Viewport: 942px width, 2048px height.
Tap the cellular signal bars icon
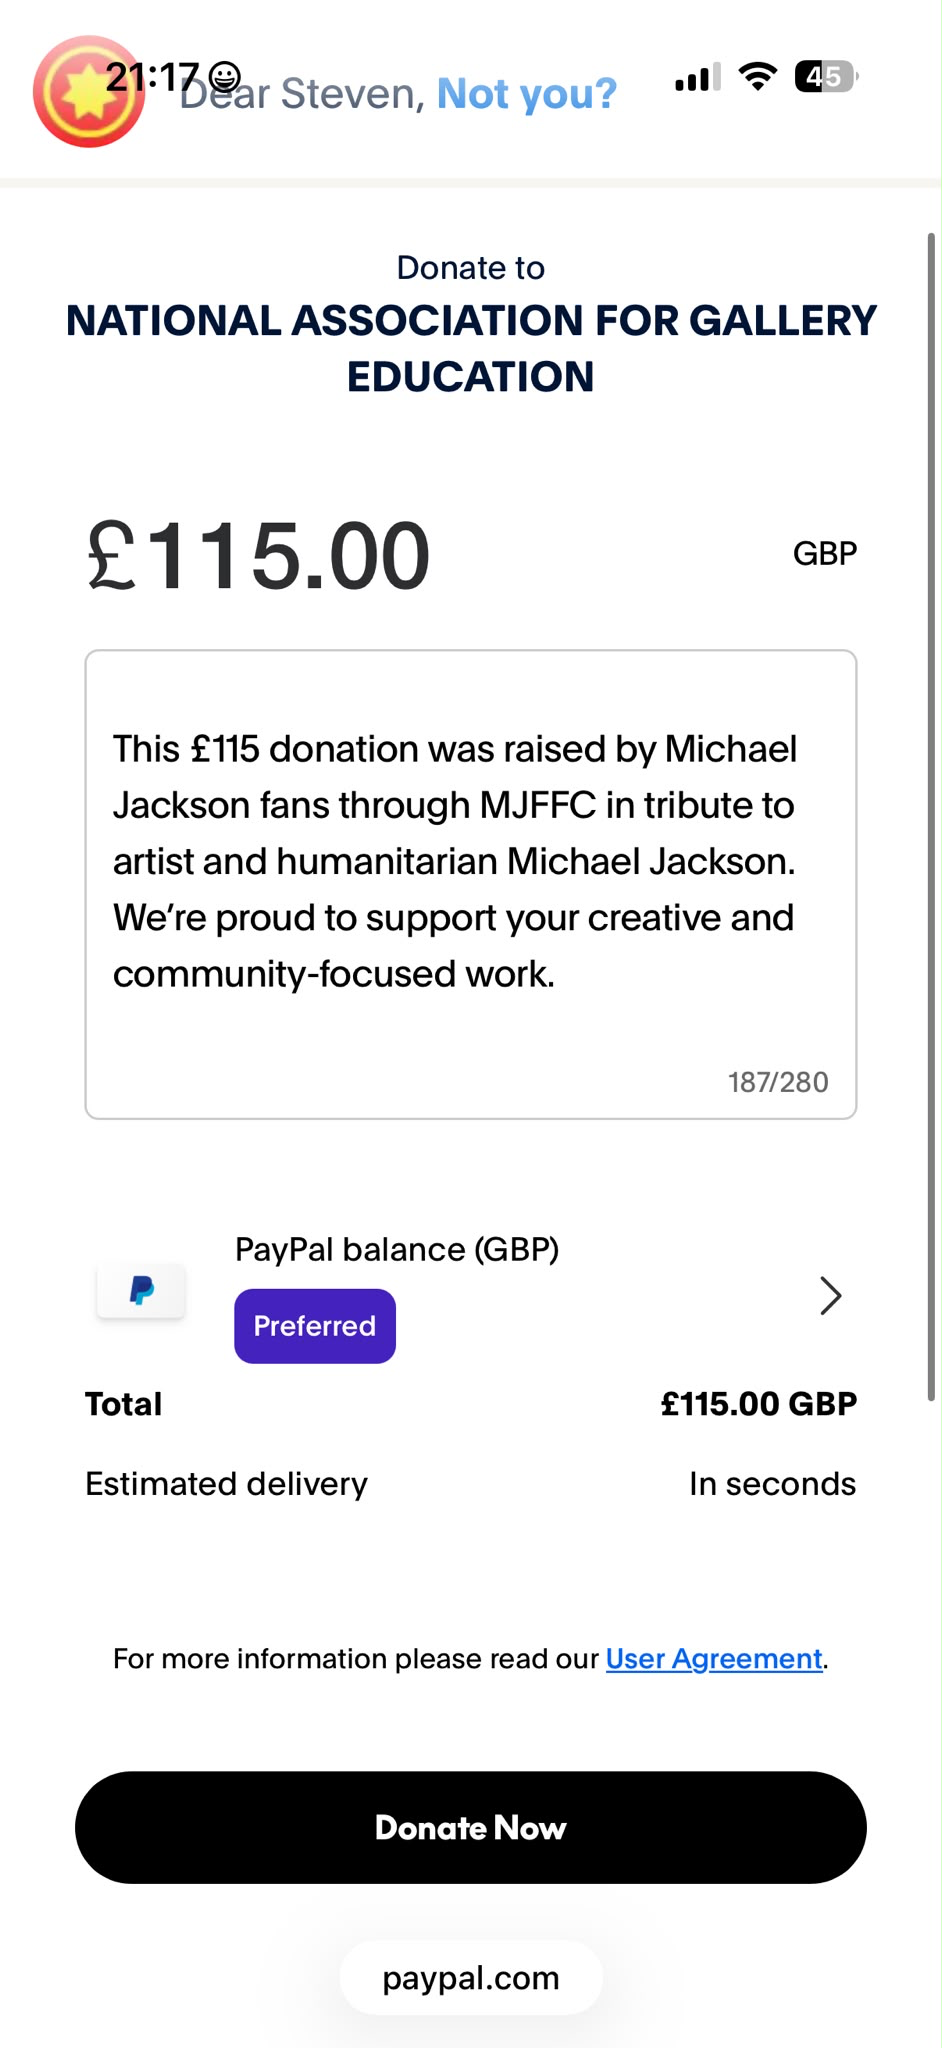coord(697,77)
